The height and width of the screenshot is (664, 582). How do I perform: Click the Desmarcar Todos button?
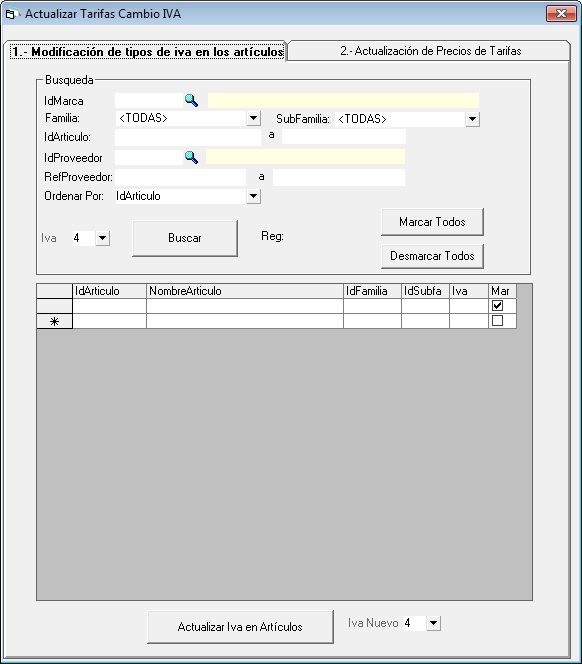point(432,256)
